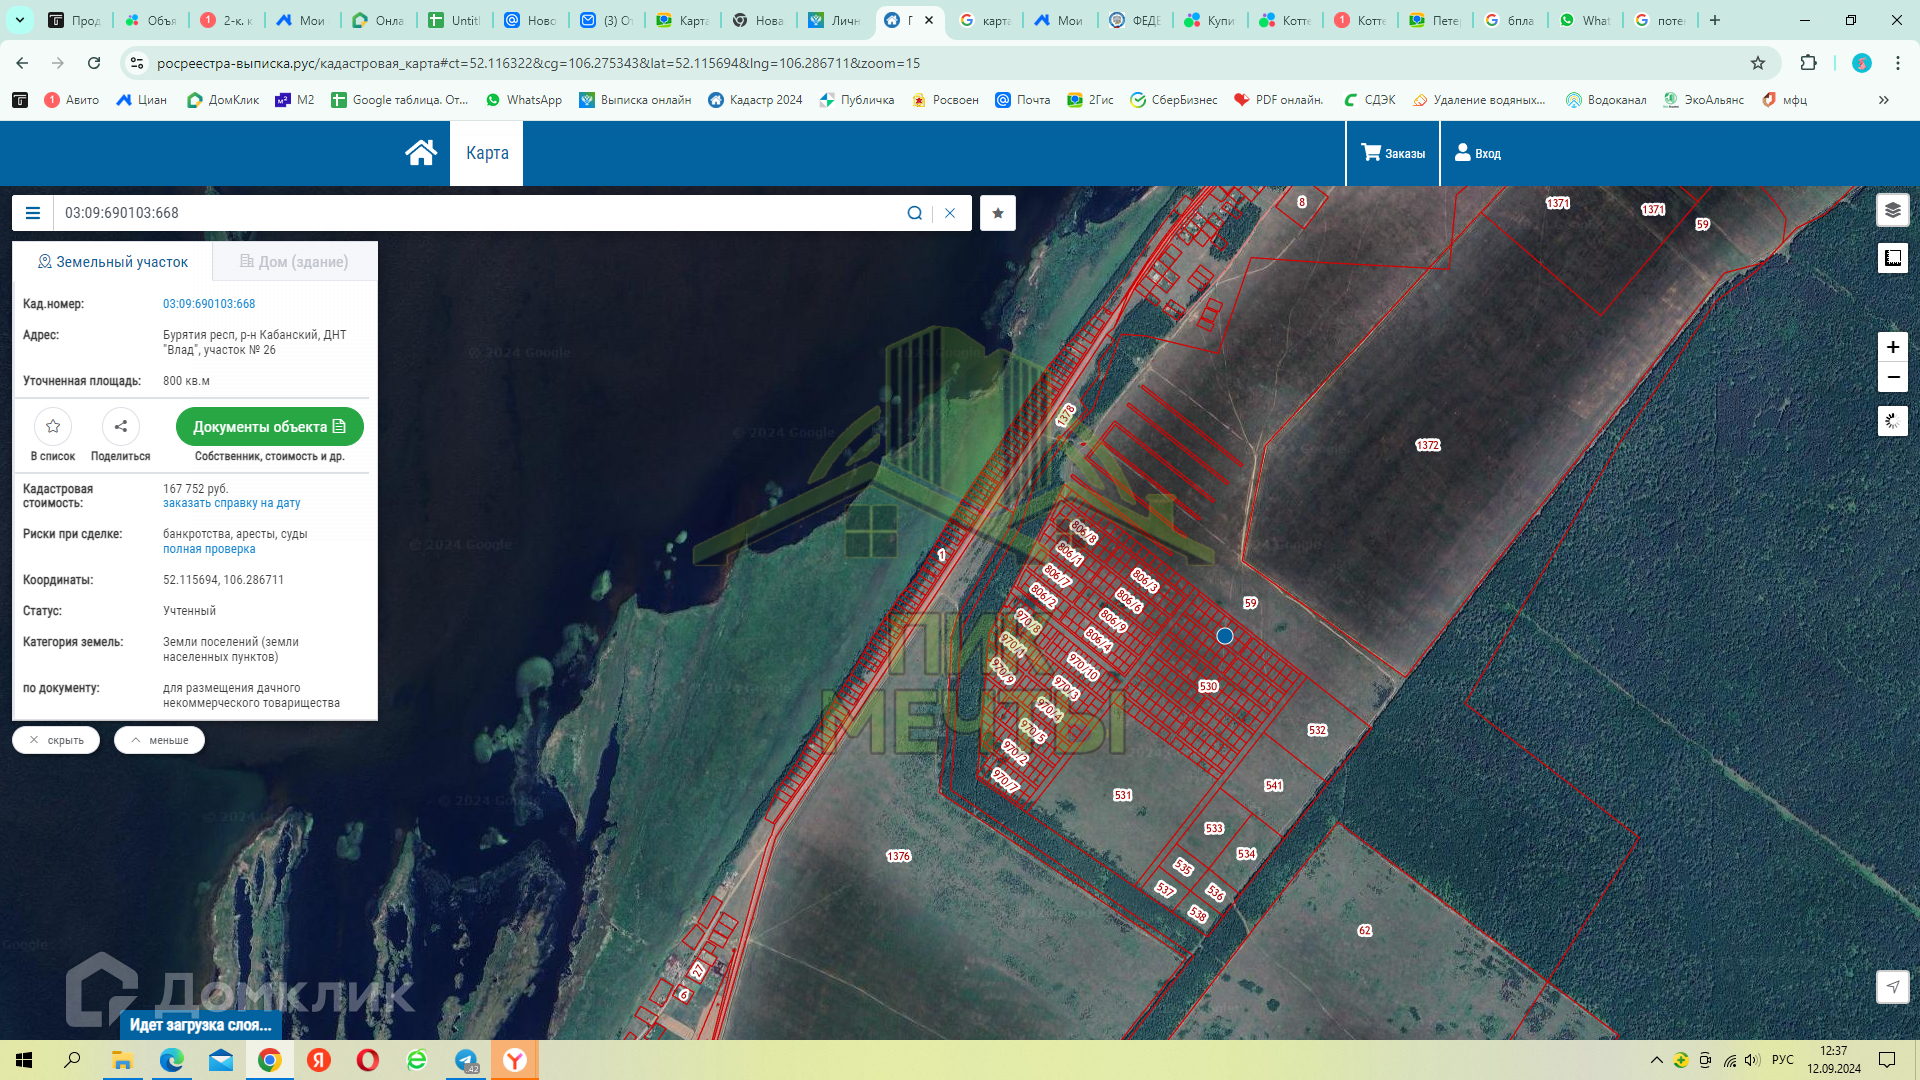Open 'полная проверка' link

pos(209,549)
